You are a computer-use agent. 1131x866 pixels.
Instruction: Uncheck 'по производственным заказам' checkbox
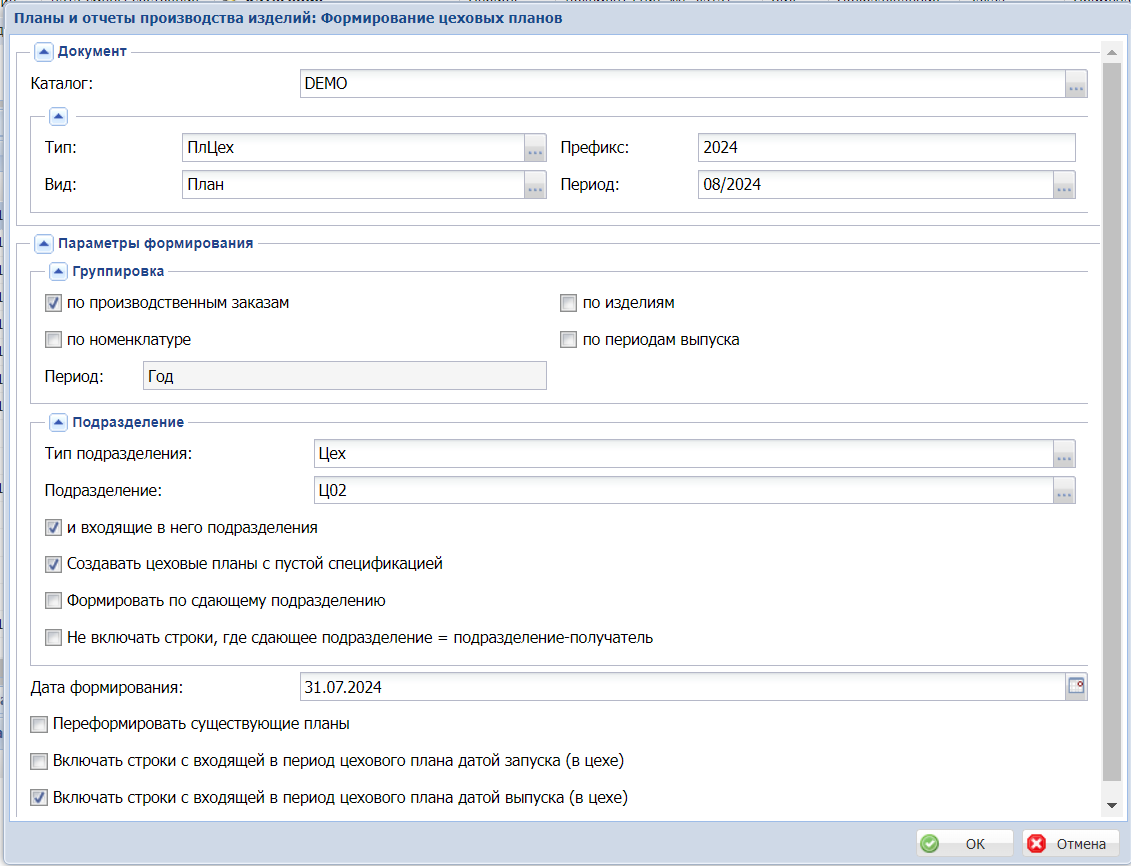tap(53, 303)
